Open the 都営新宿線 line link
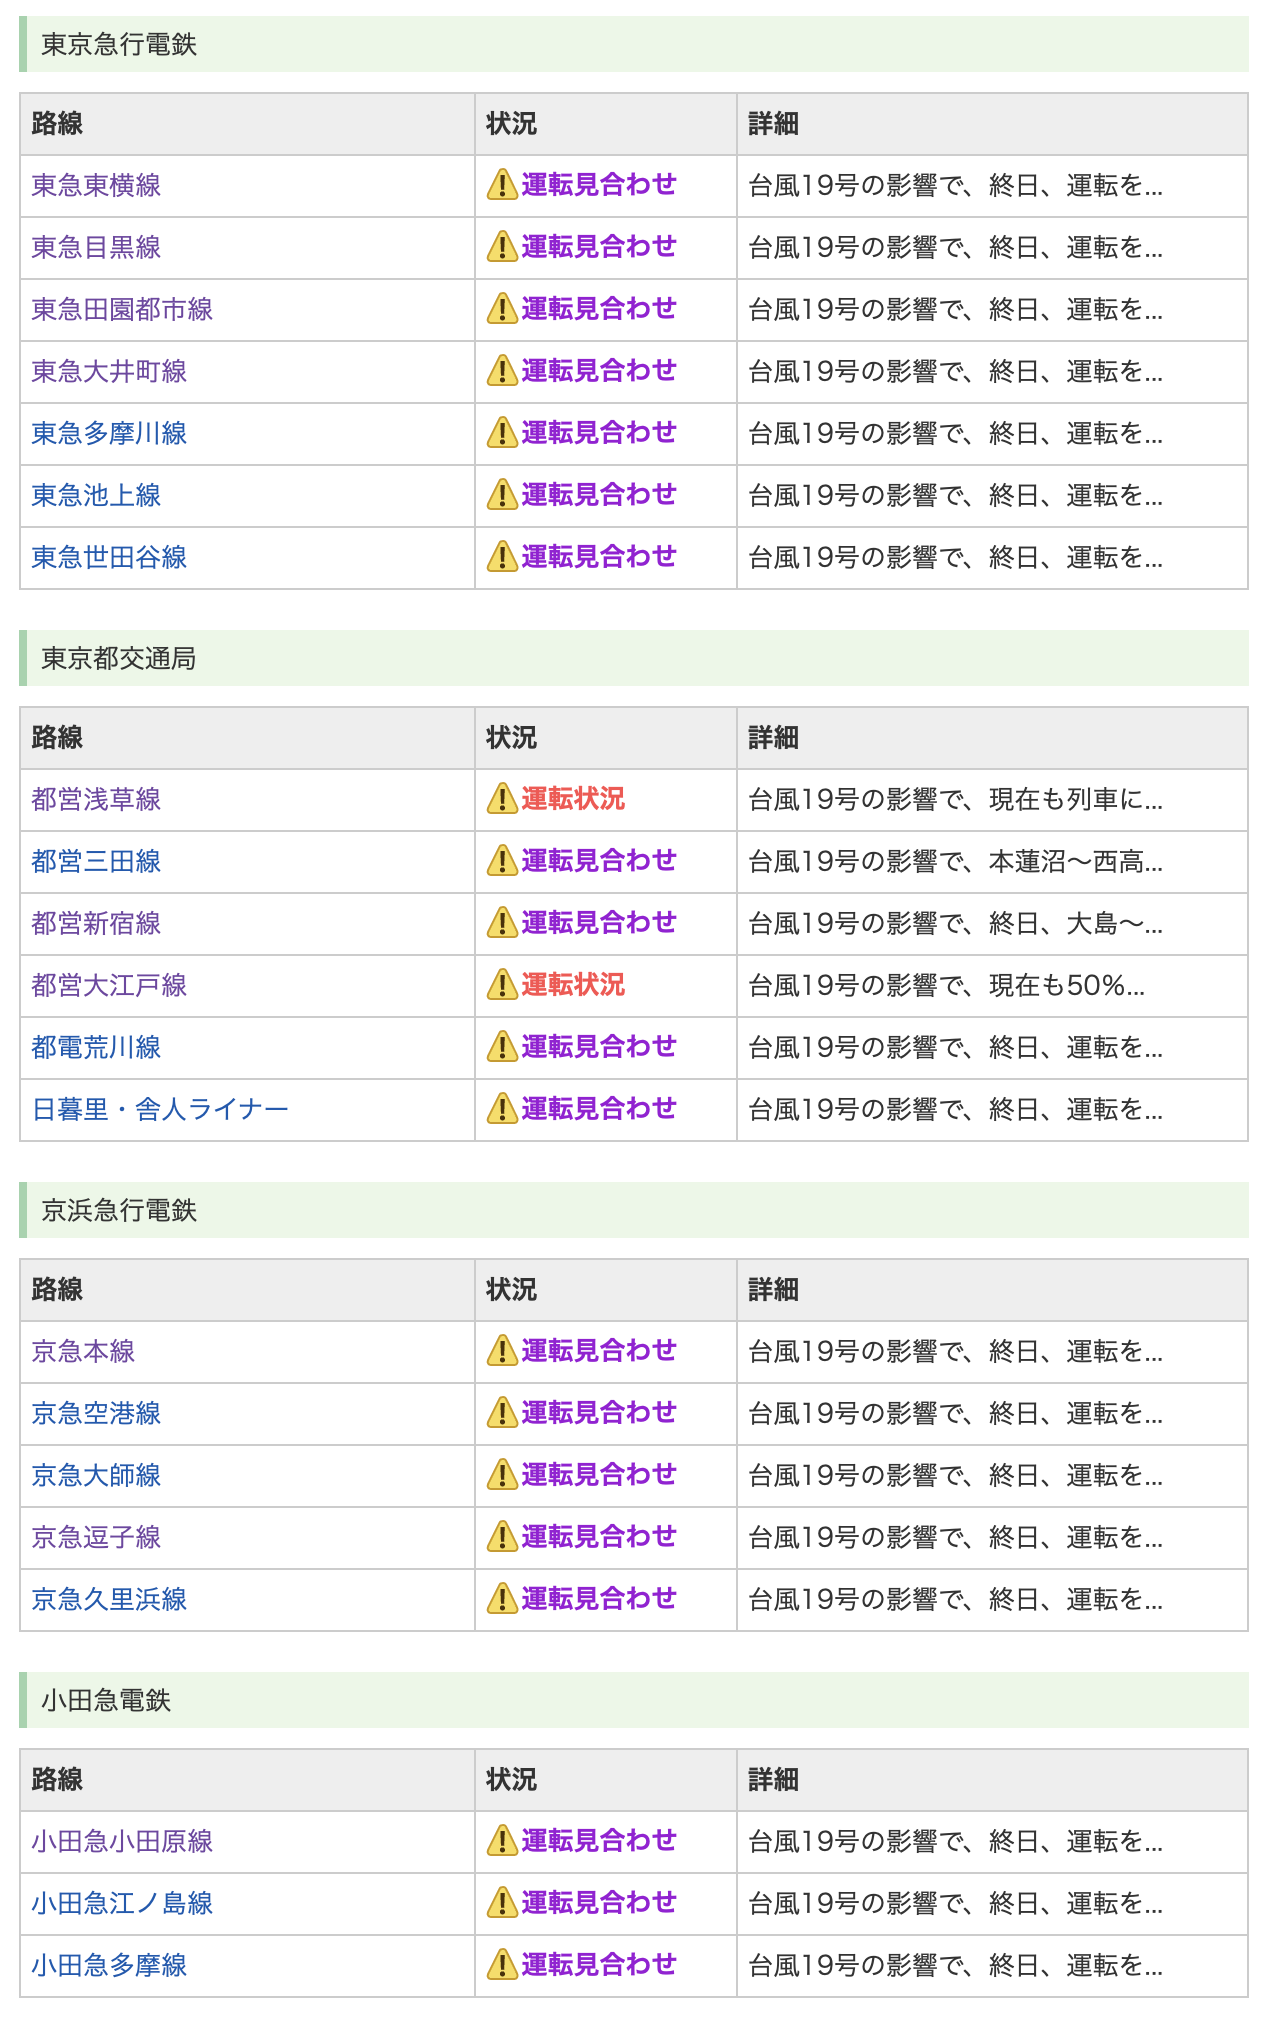The image size is (1266, 2022). 96,924
